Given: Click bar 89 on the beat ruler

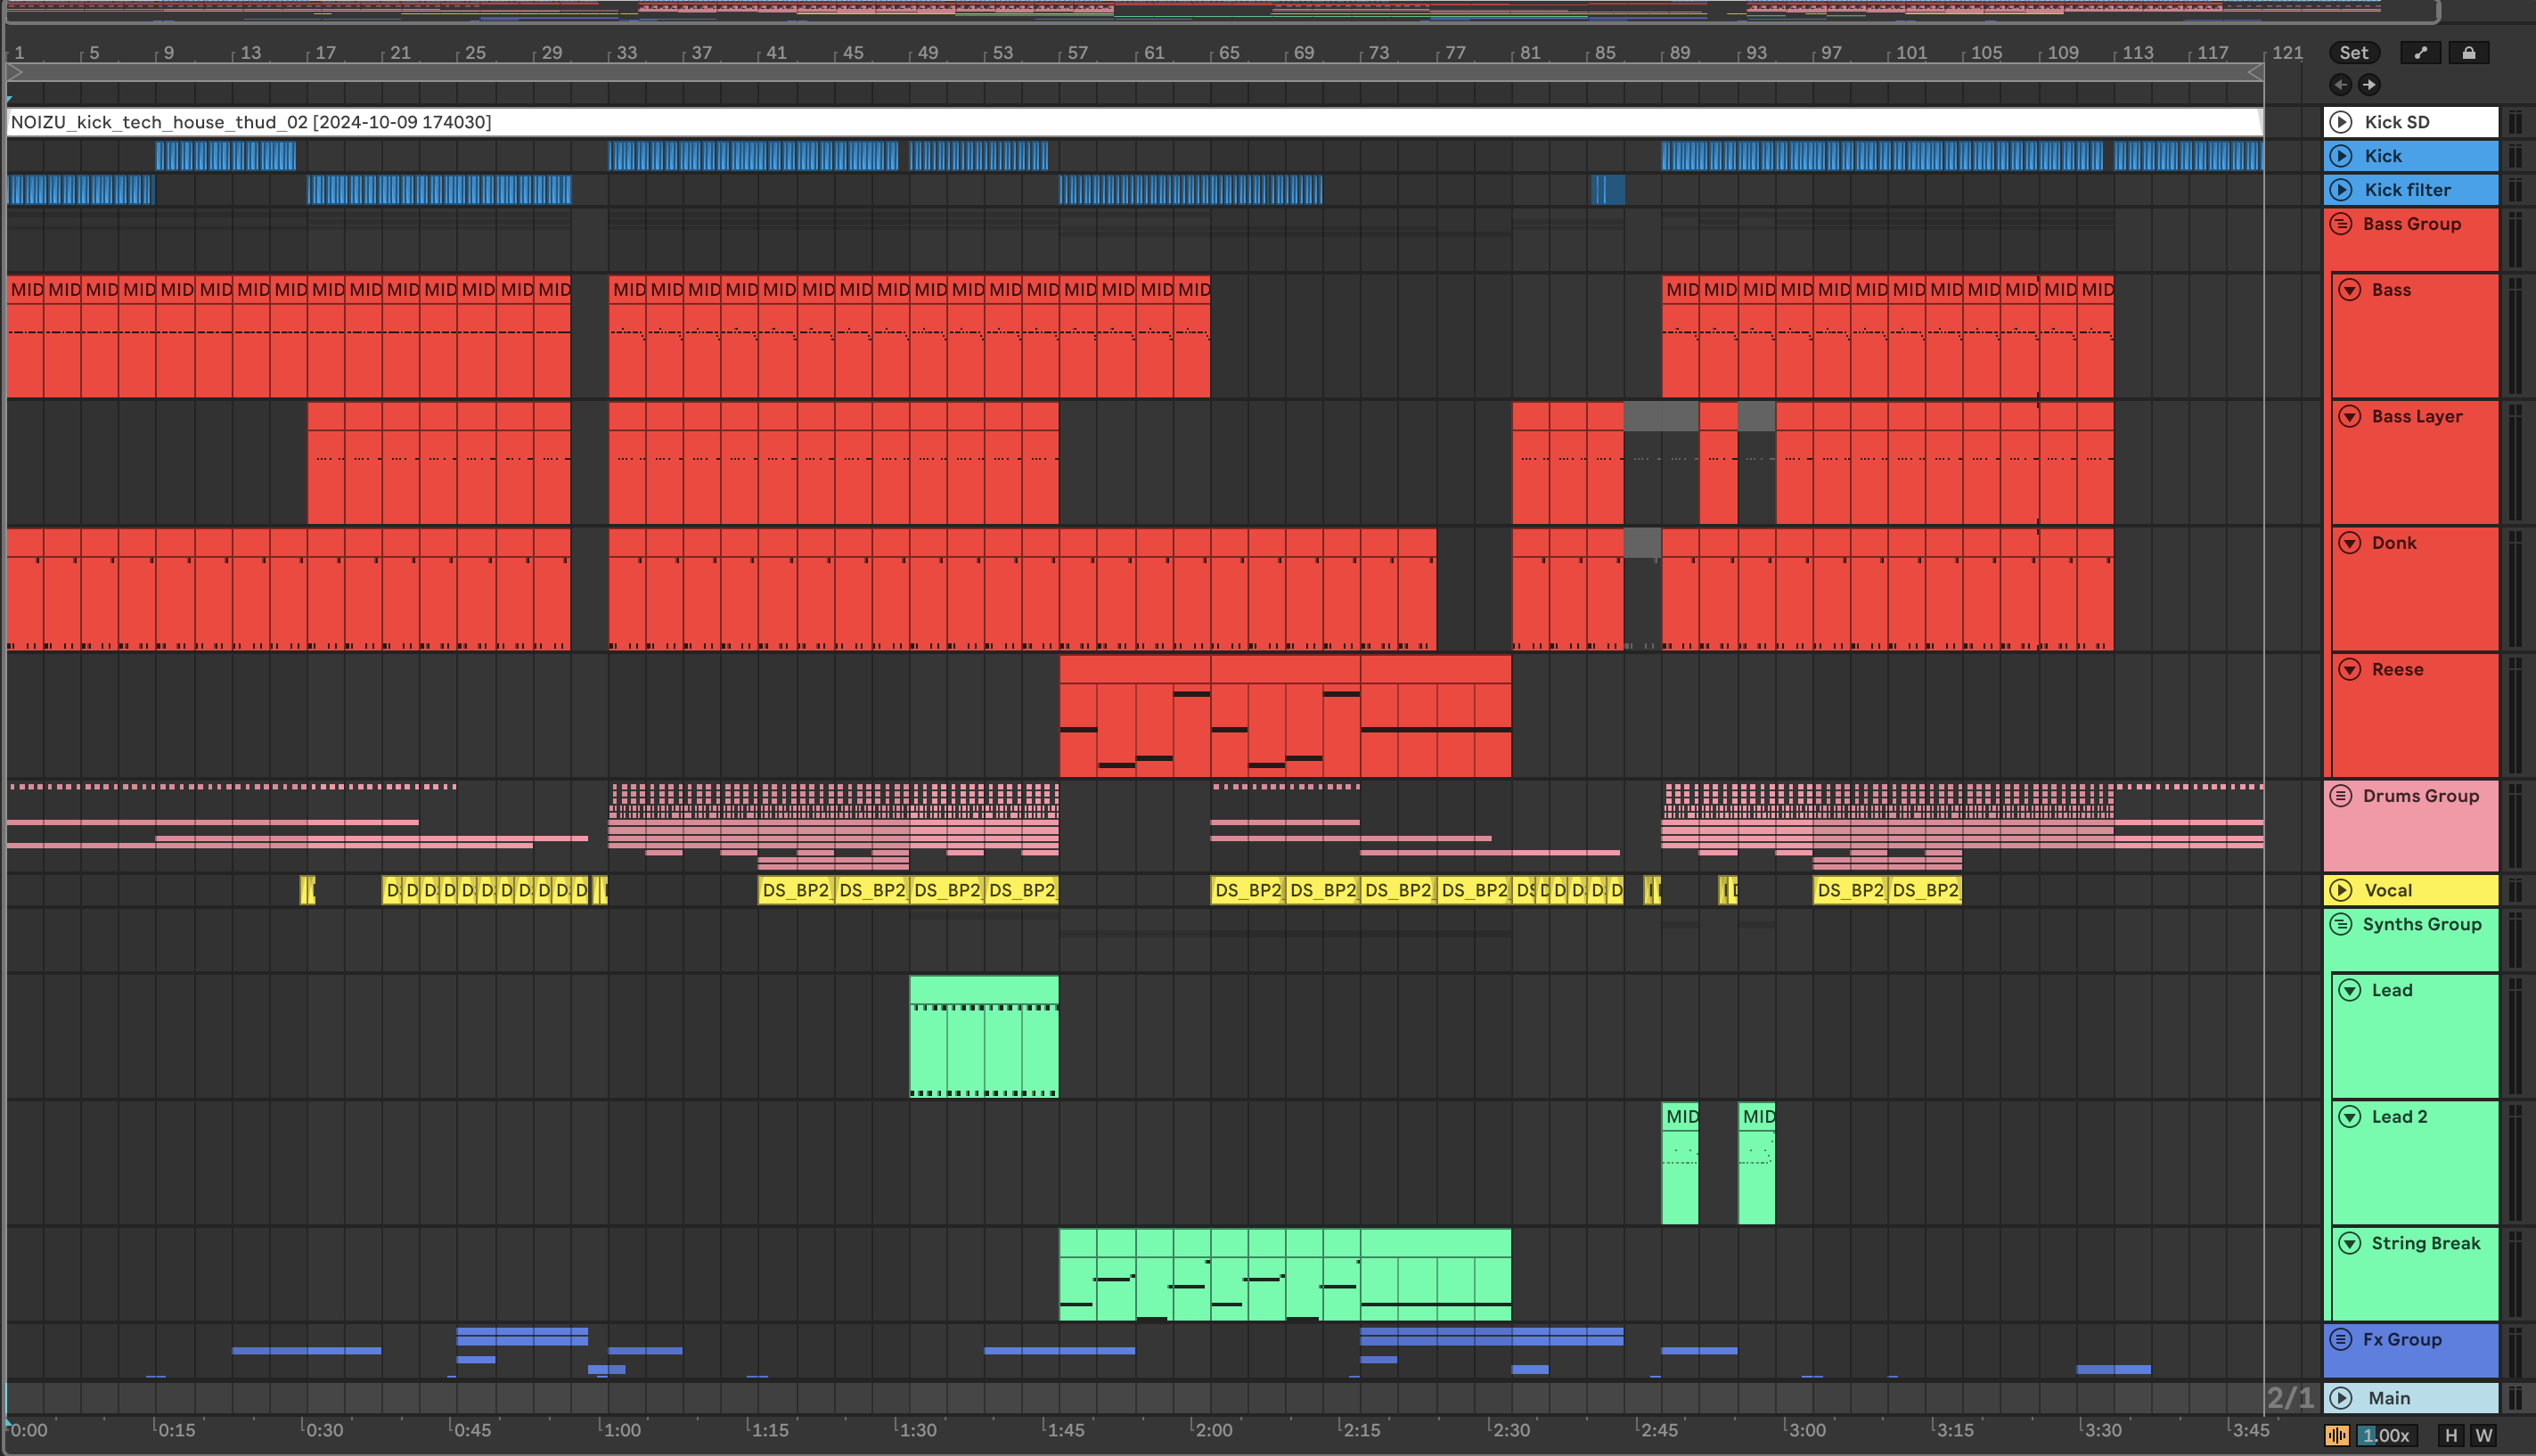Looking at the screenshot, I should 1679,52.
